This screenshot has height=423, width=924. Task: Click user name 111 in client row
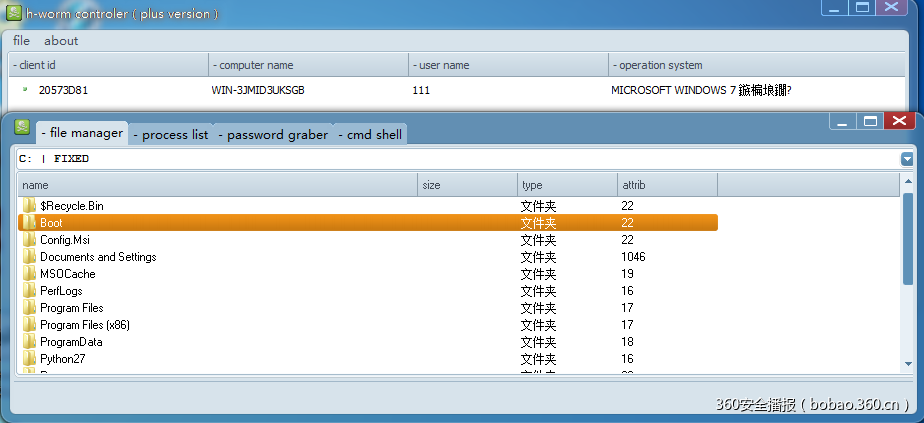tap(421, 90)
